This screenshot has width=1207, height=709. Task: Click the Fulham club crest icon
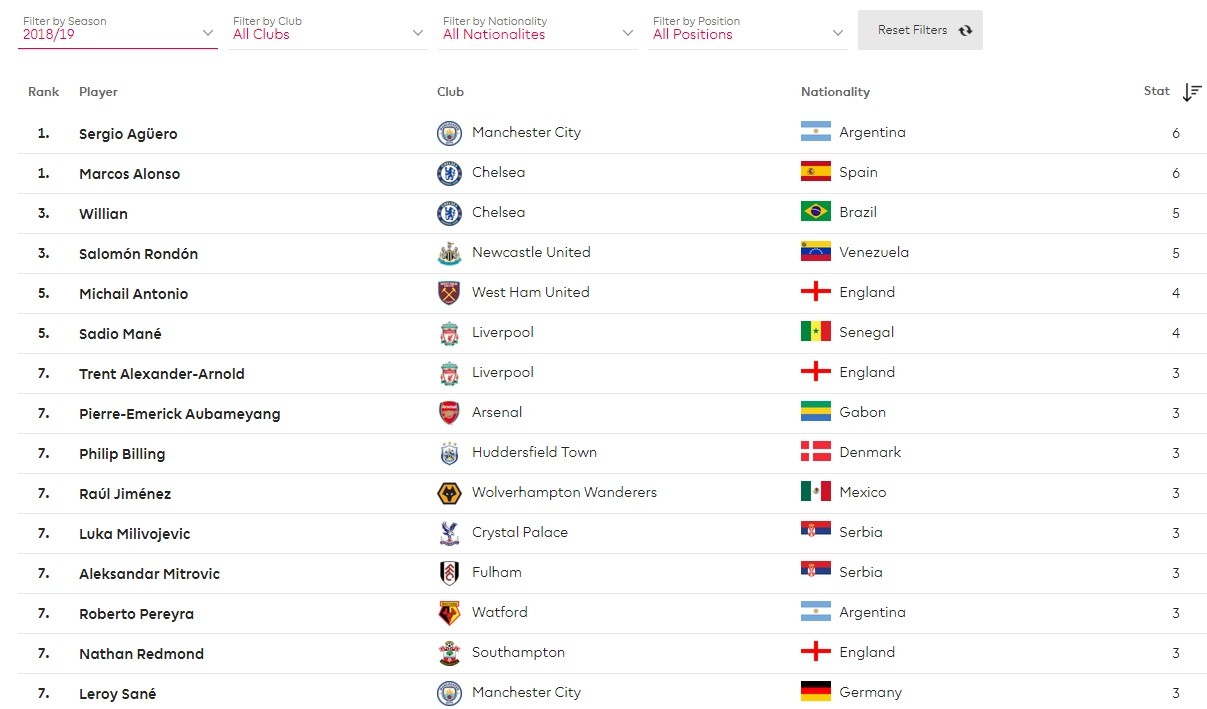click(449, 573)
